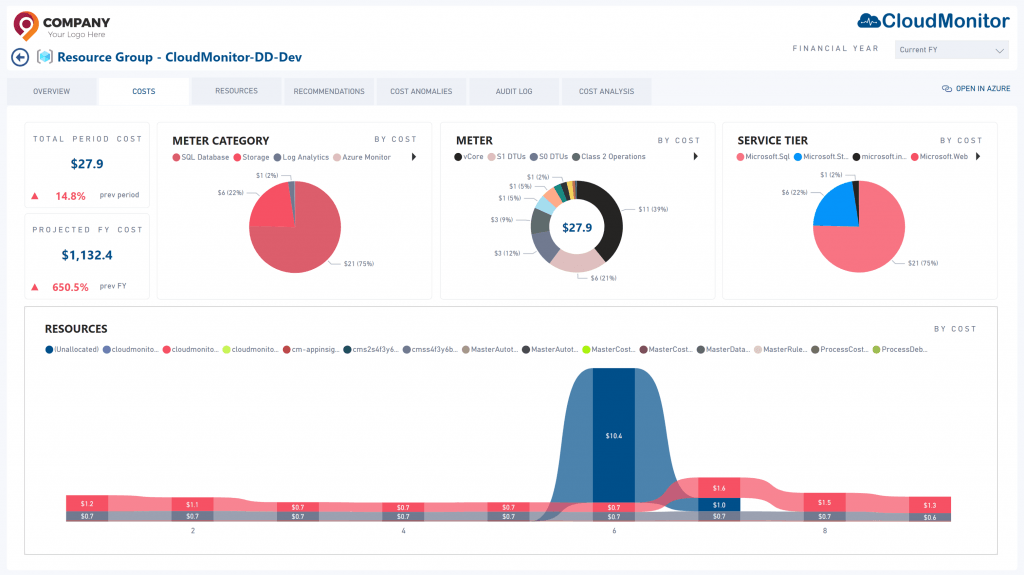Select MasterRule.. in Resources legend

coord(781,350)
